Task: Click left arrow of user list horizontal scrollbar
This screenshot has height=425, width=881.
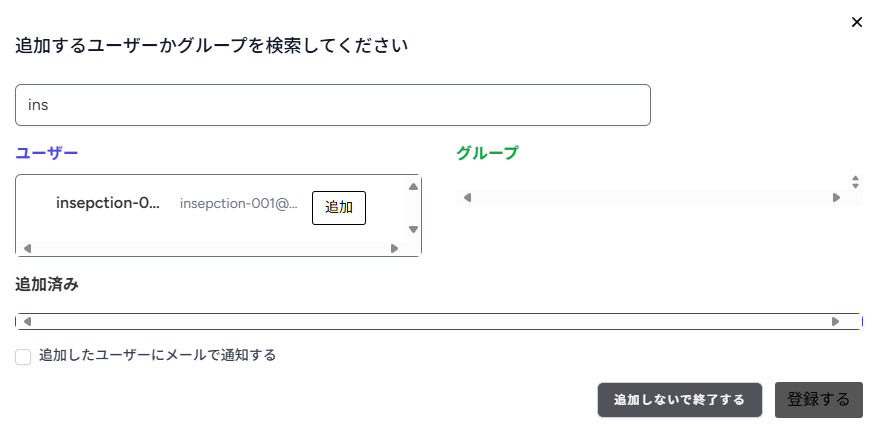Action: coord(27,248)
